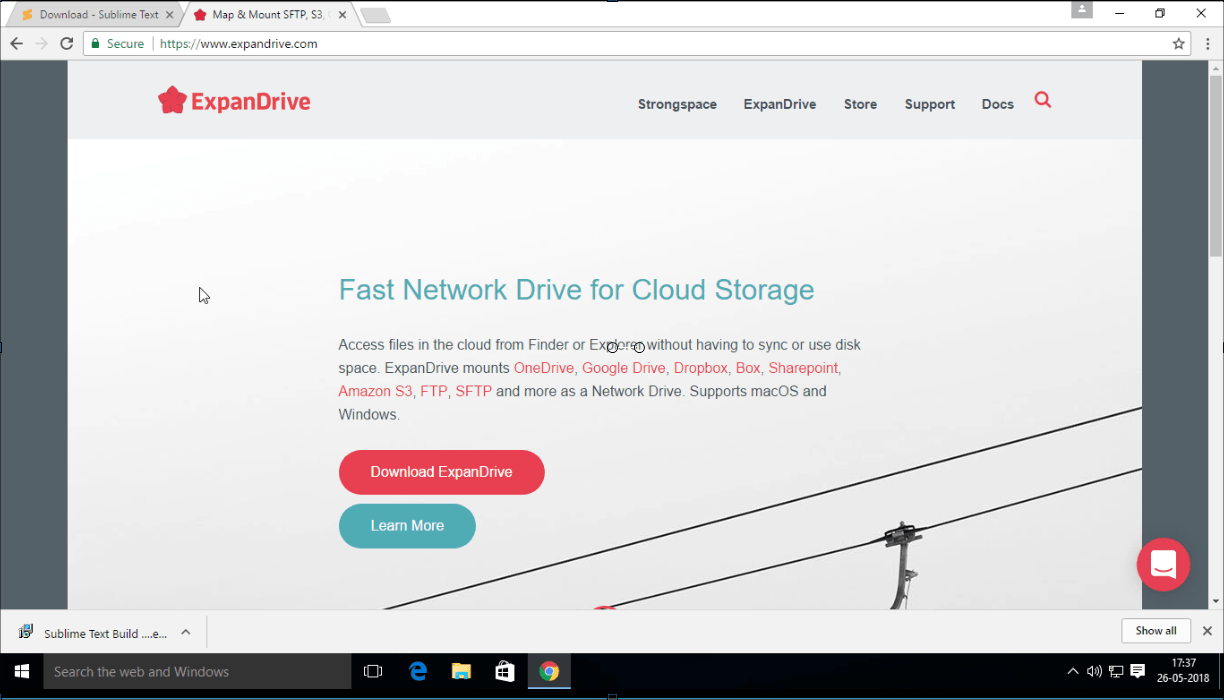Close the Download - Sublime Text tab
Screen dimensions: 1224x700
pos(170,15)
